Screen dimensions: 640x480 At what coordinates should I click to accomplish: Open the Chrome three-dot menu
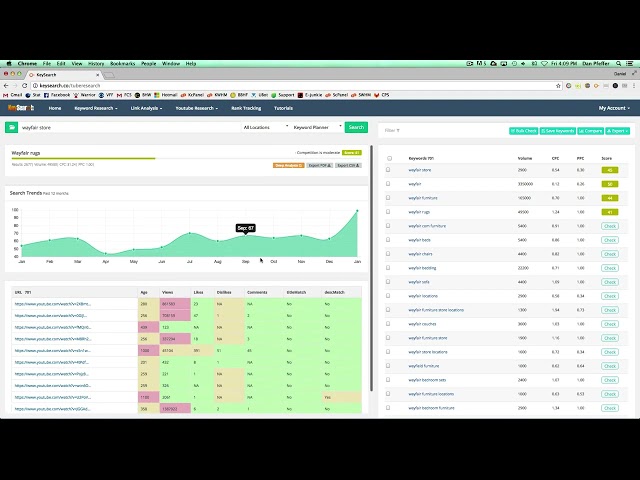634,86
